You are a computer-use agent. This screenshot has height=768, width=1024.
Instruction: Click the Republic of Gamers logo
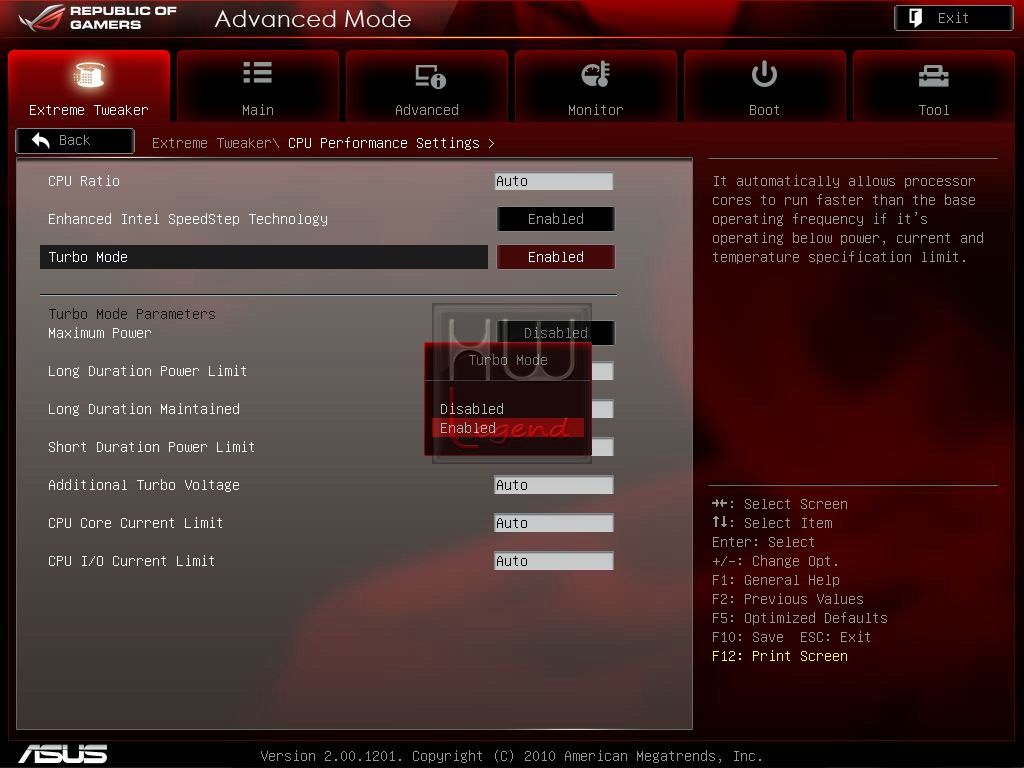point(98,18)
